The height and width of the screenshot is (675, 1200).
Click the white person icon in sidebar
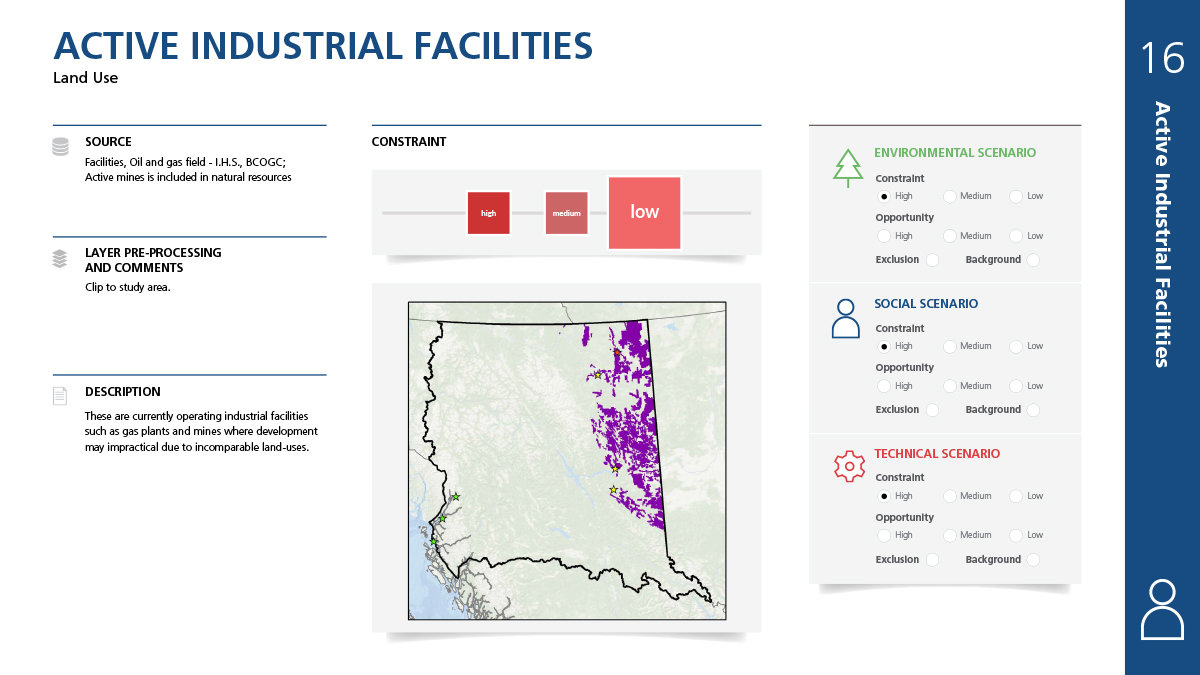click(x=1162, y=608)
